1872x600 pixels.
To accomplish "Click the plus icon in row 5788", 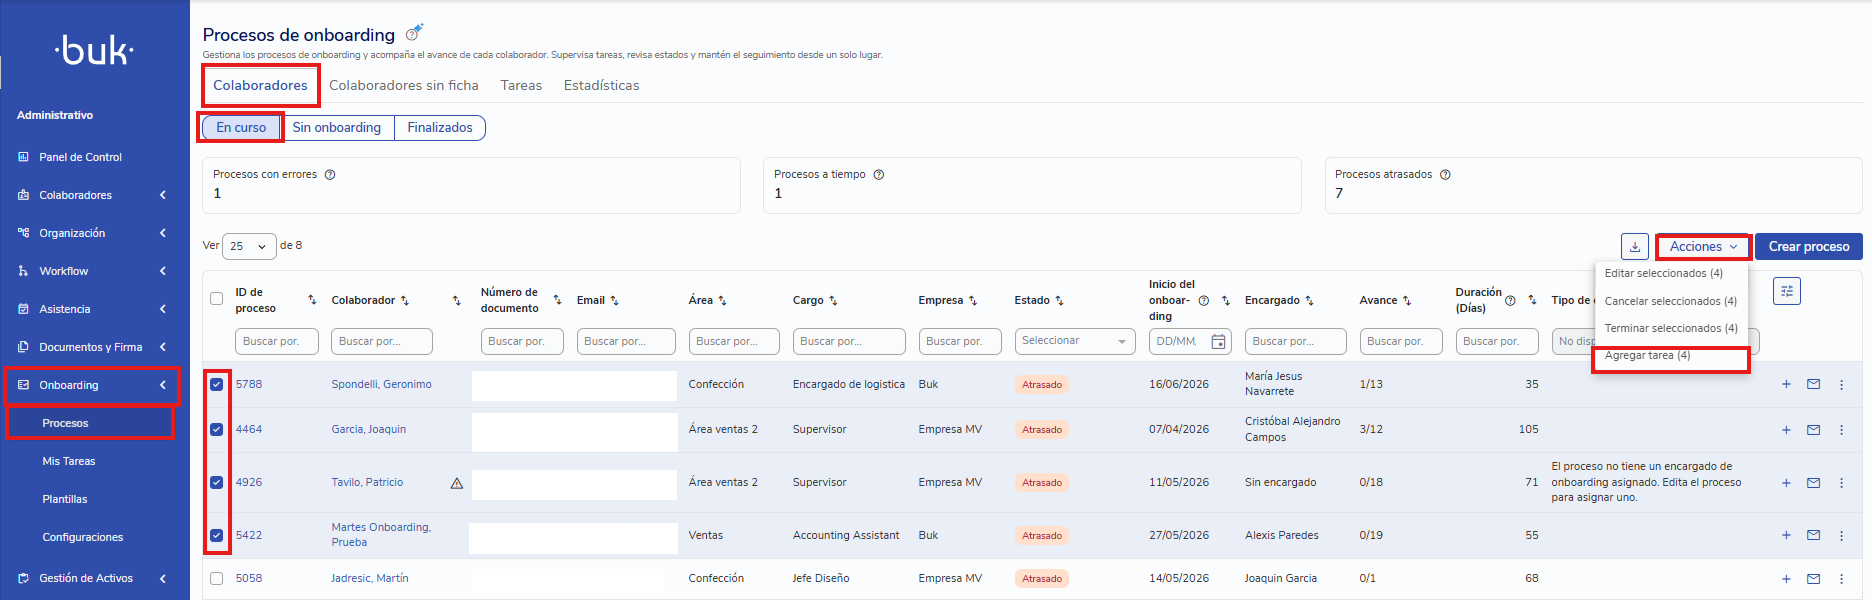I will pyautogui.click(x=1786, y=384).
